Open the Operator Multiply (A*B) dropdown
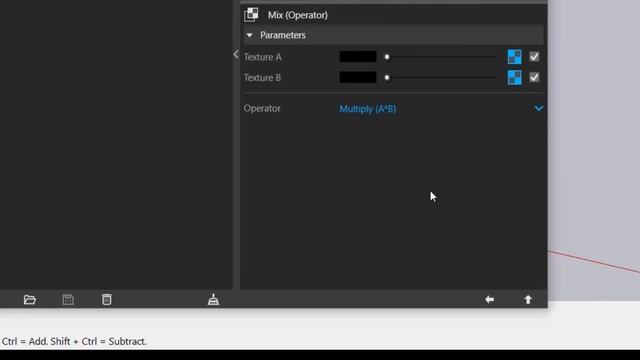 pyautogui.click(x=441, y=109)
